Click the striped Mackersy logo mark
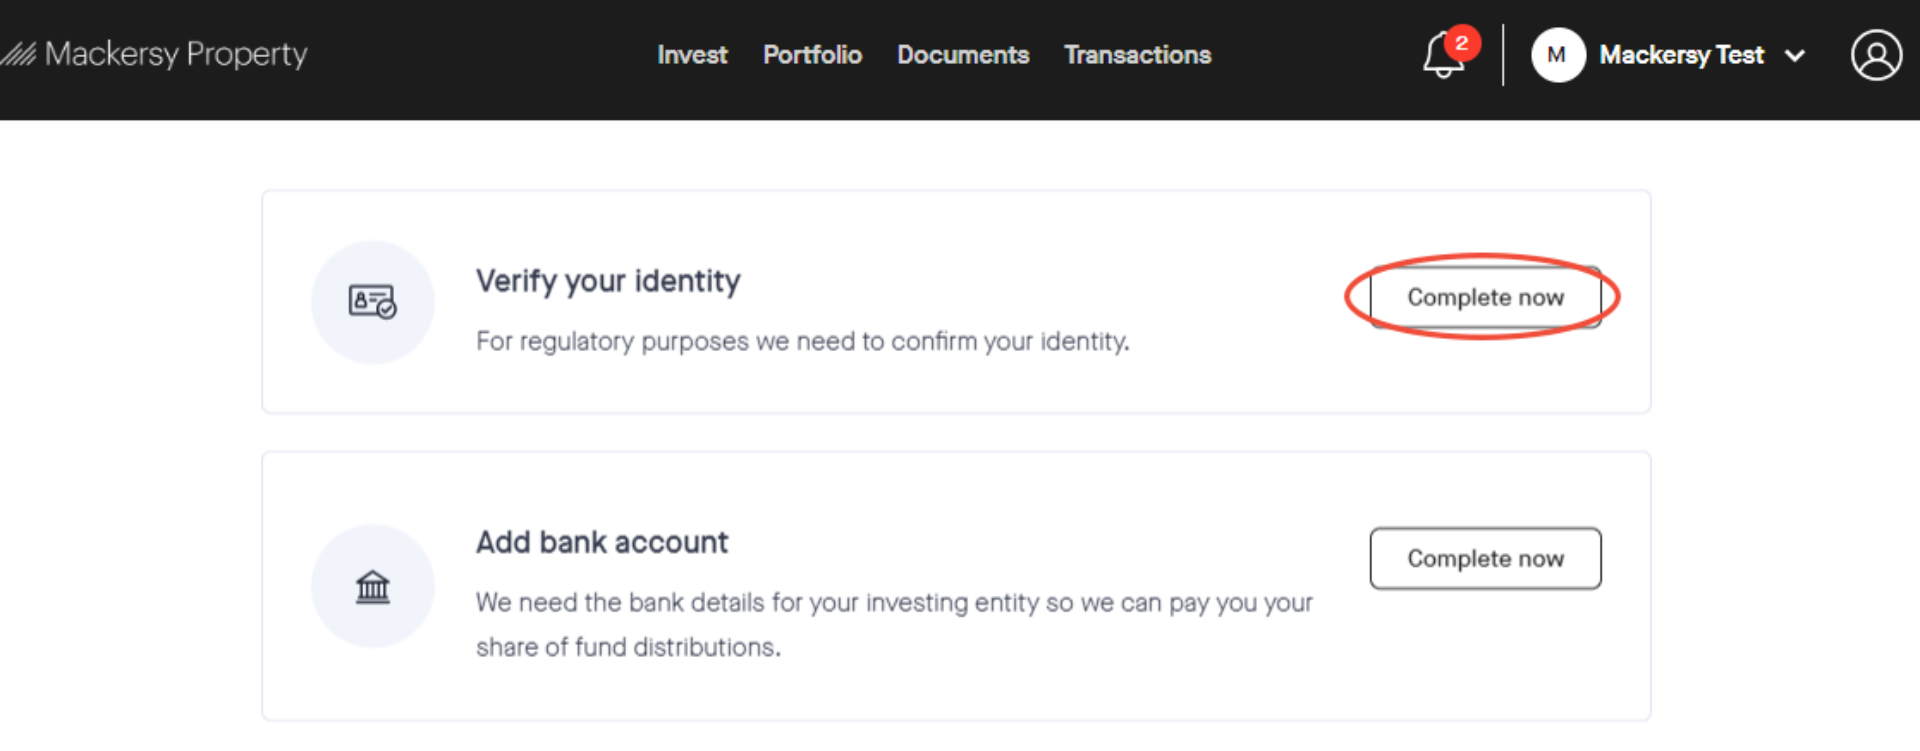Screen dimensions: 1920x751 click(x=18, y=54)
